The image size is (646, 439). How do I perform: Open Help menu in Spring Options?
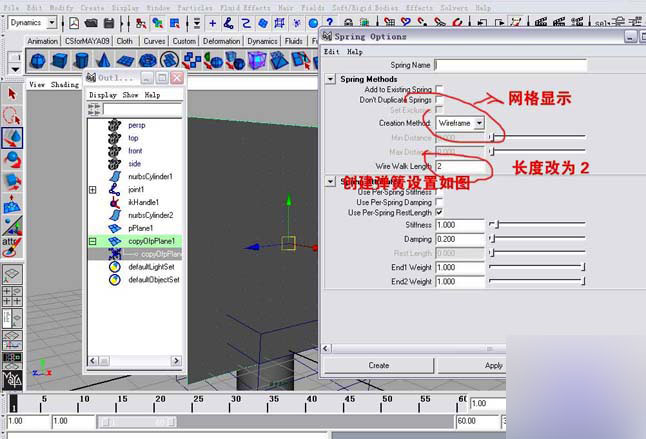coord(354,51)
